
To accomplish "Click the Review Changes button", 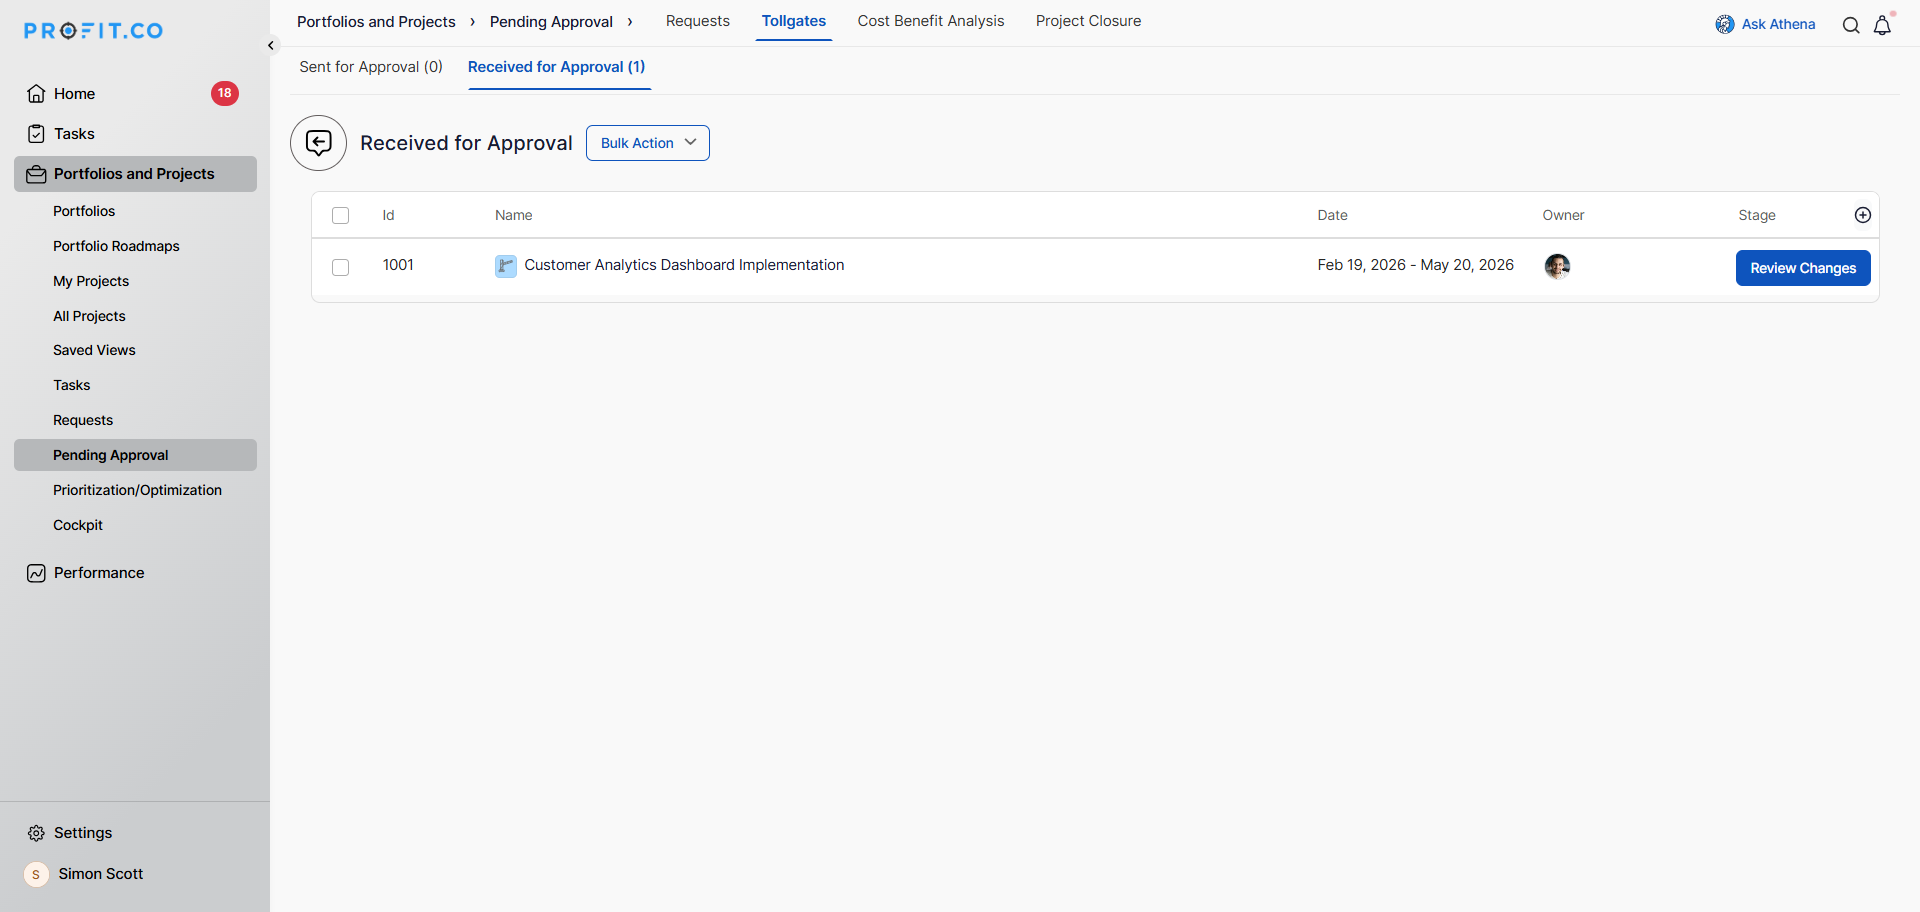I will click(x=1802, y=268).
